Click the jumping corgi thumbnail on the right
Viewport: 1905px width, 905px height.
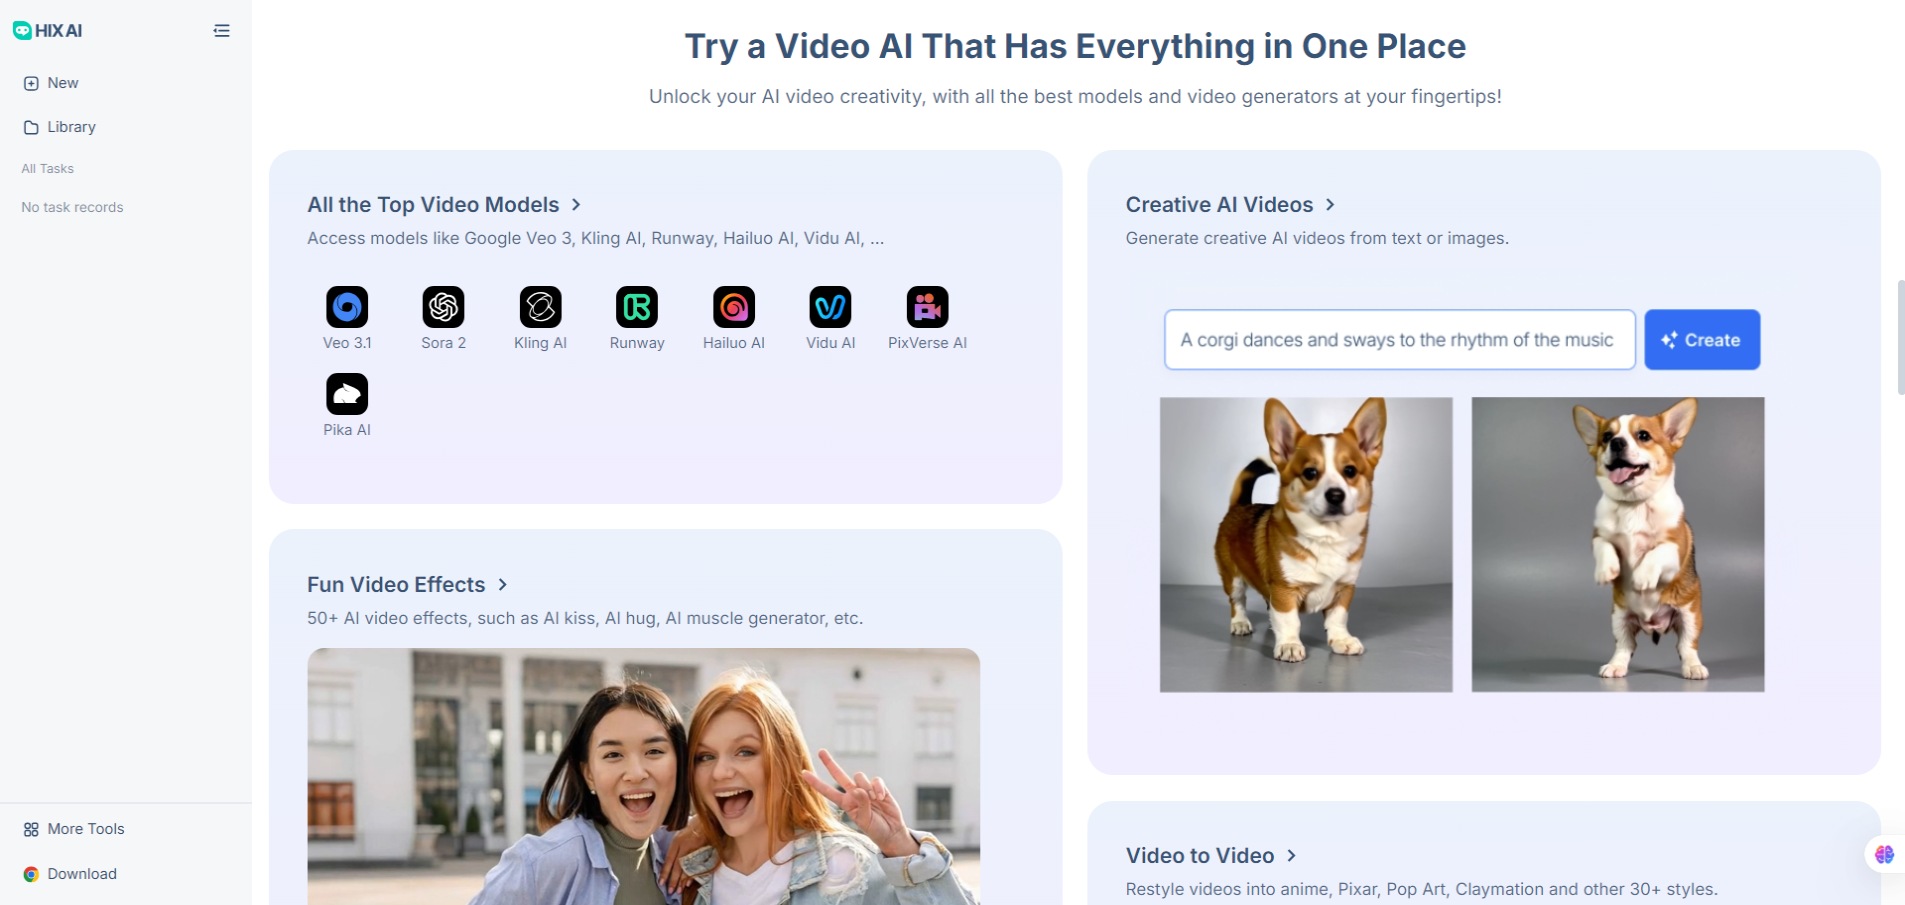click(x=1618, y=544)
